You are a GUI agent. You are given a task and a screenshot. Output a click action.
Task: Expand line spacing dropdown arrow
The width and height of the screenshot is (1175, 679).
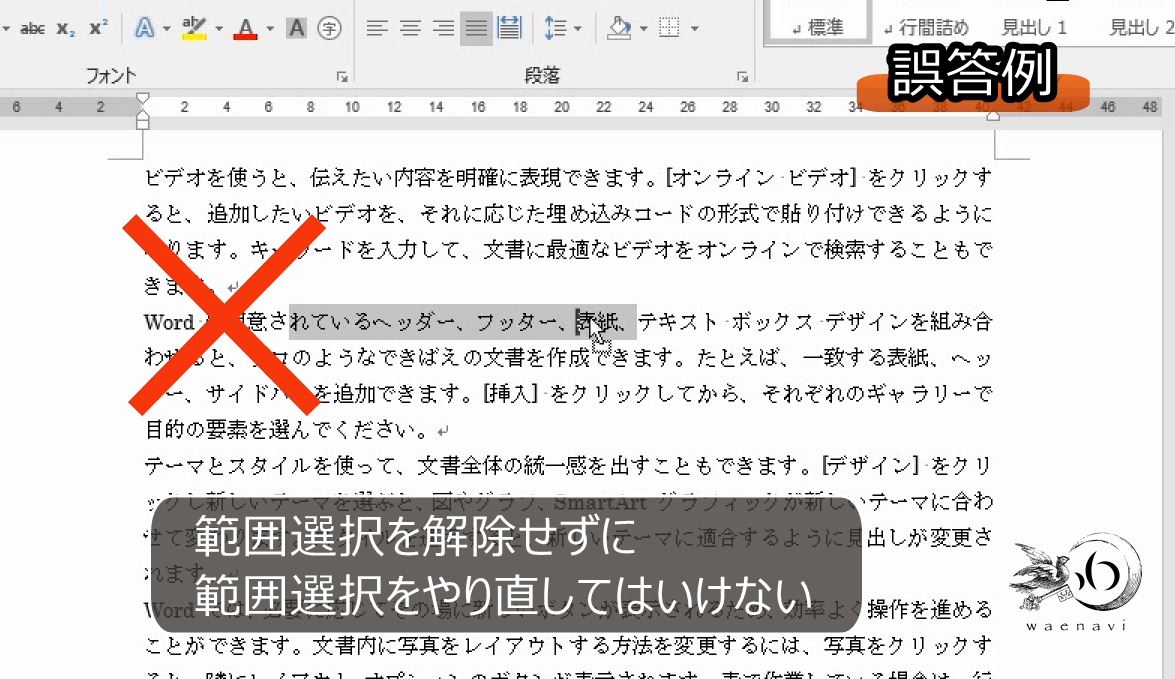577,28
